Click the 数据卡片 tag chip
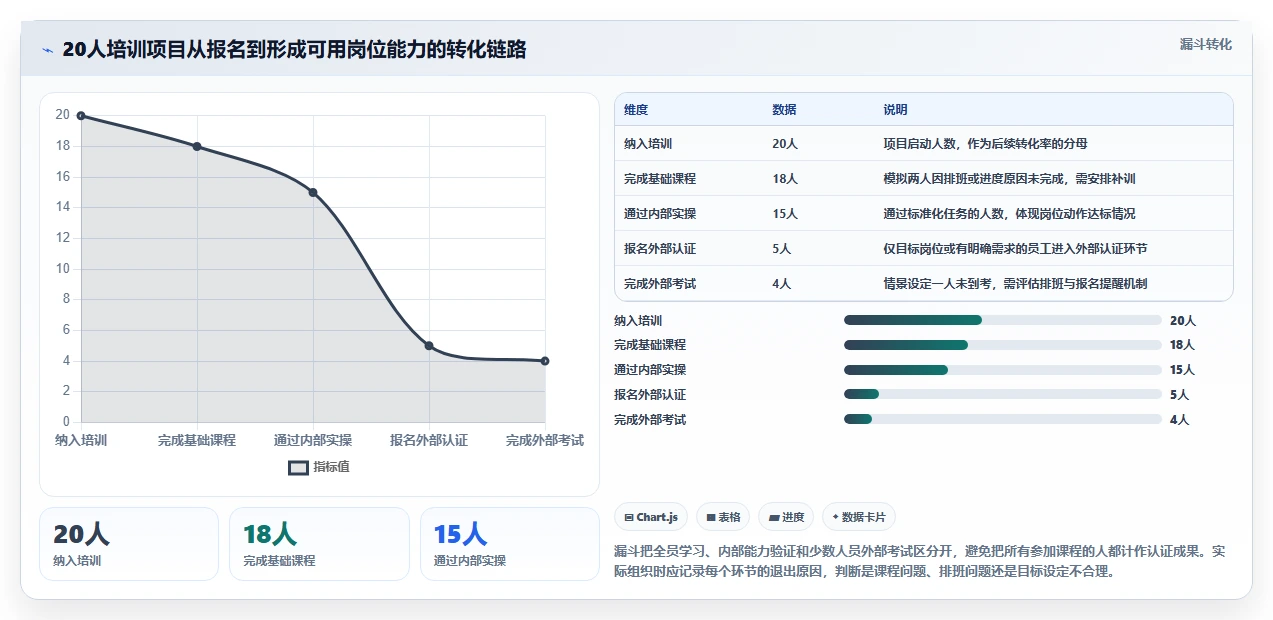 tap(858, 517)
